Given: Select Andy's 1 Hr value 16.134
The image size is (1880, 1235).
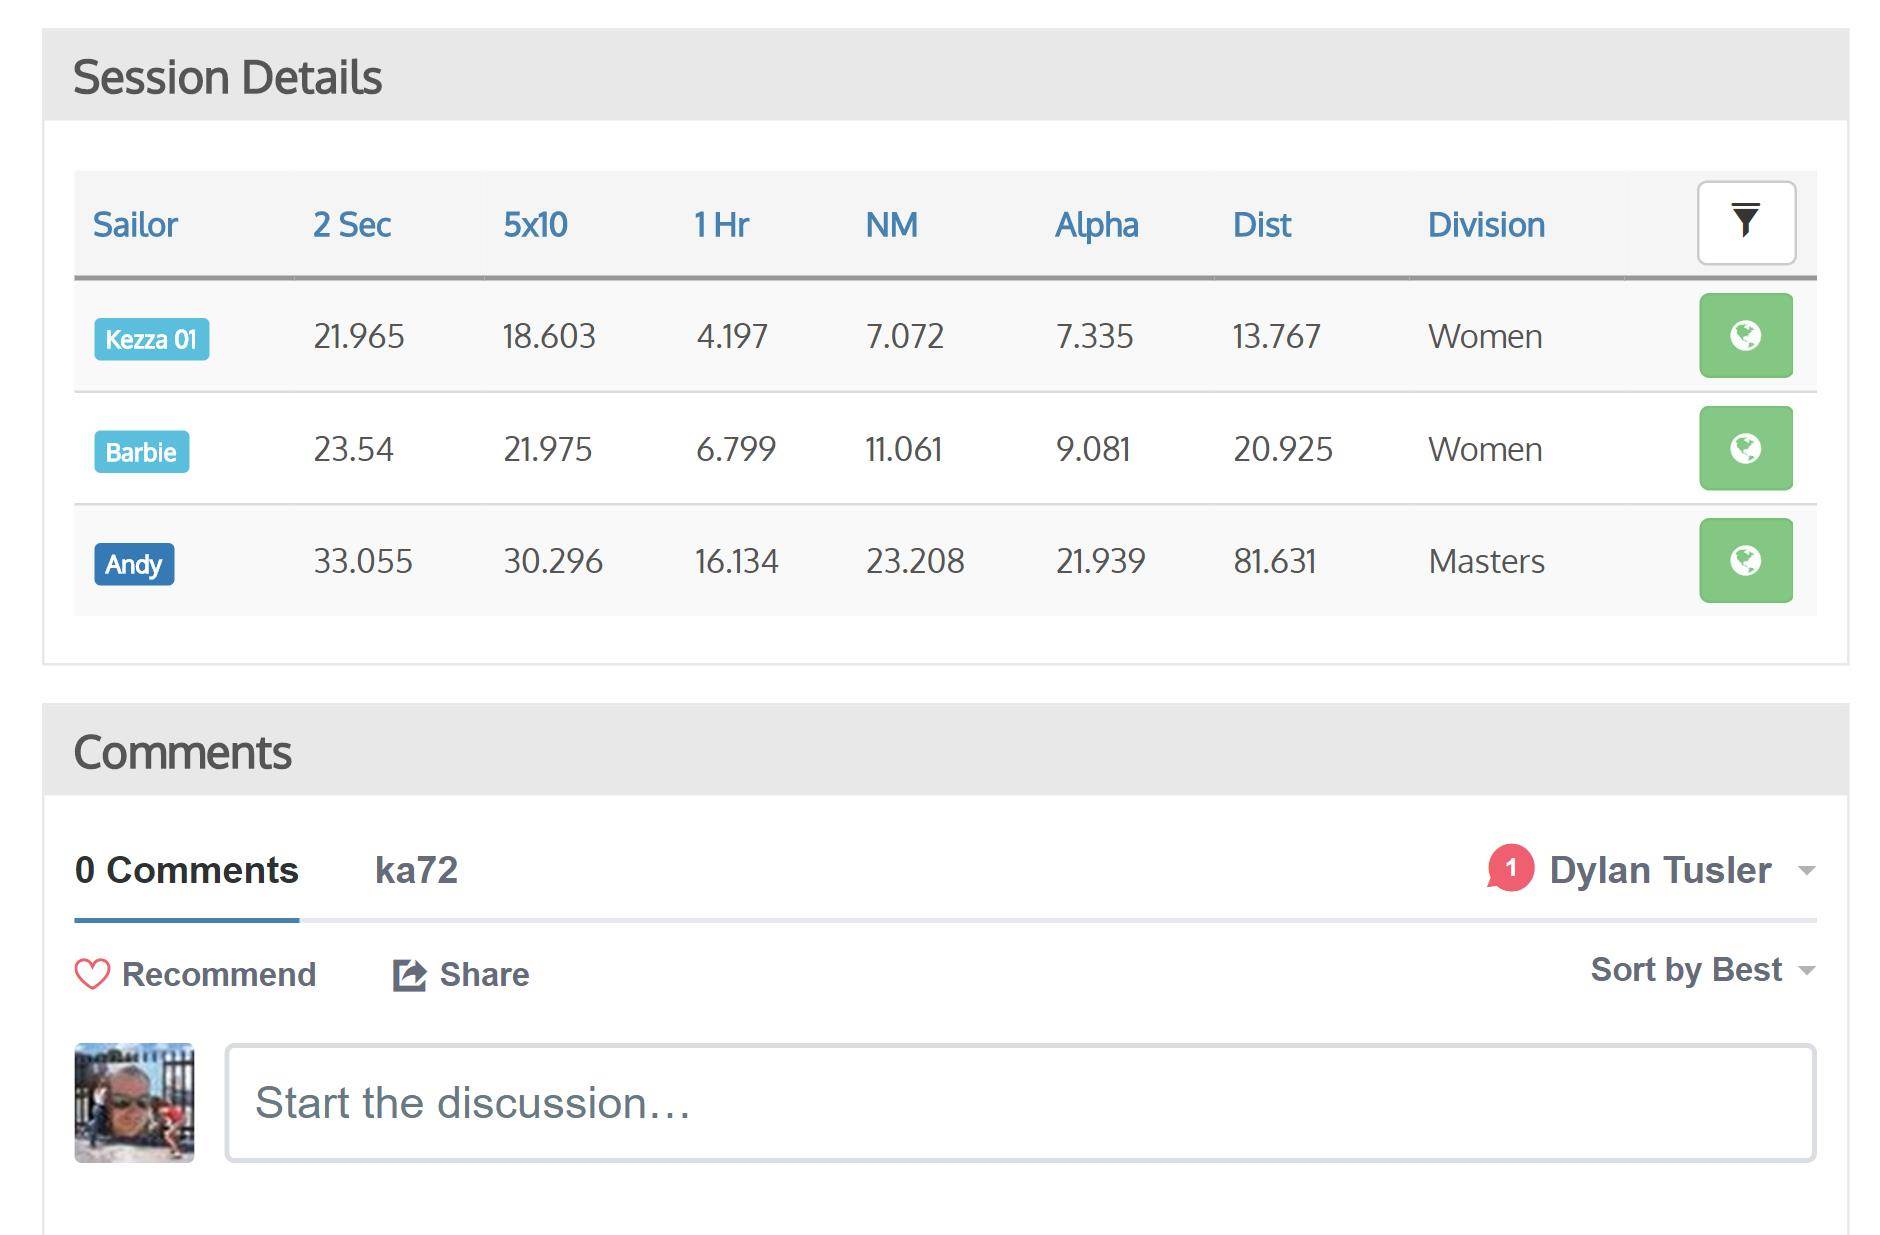Looking at the screenshot, I should point(736,561).
